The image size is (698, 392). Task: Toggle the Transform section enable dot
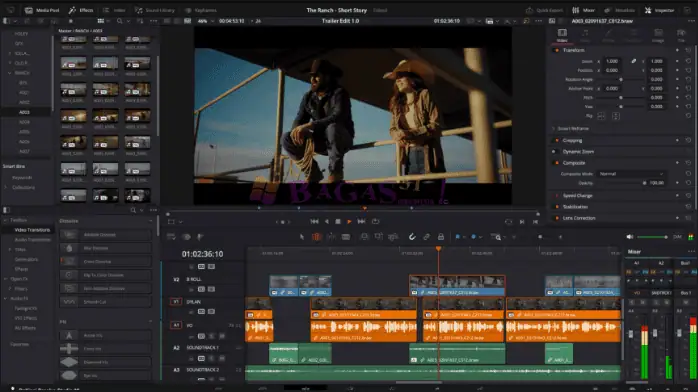(556, 50)
